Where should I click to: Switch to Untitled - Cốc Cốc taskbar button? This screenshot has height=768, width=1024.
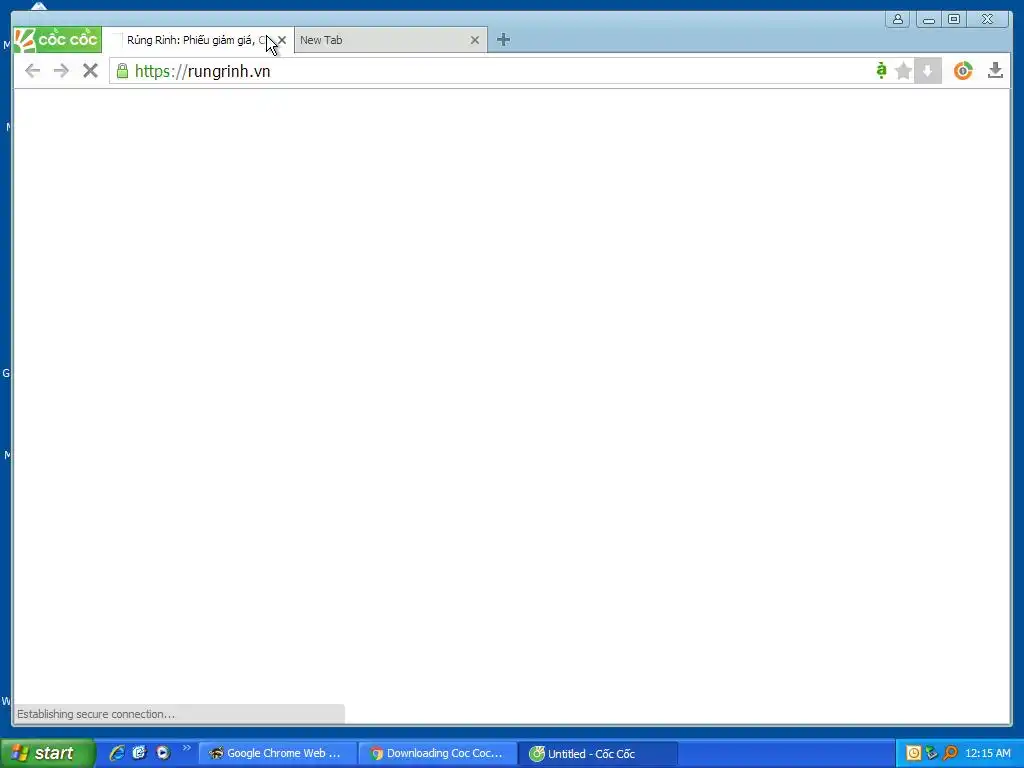(598, 753)
